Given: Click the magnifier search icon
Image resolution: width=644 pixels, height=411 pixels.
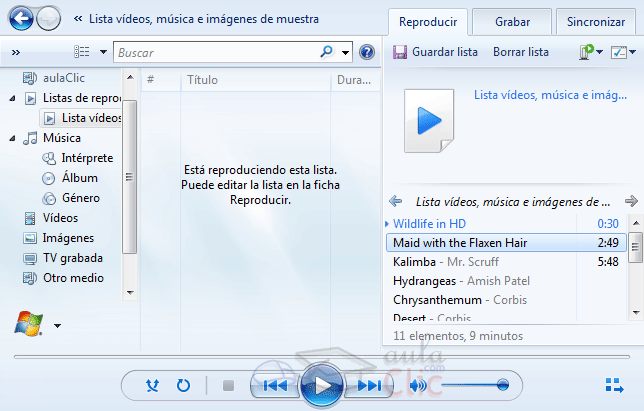Looking at the screenshot, I should tap(327, 51).
